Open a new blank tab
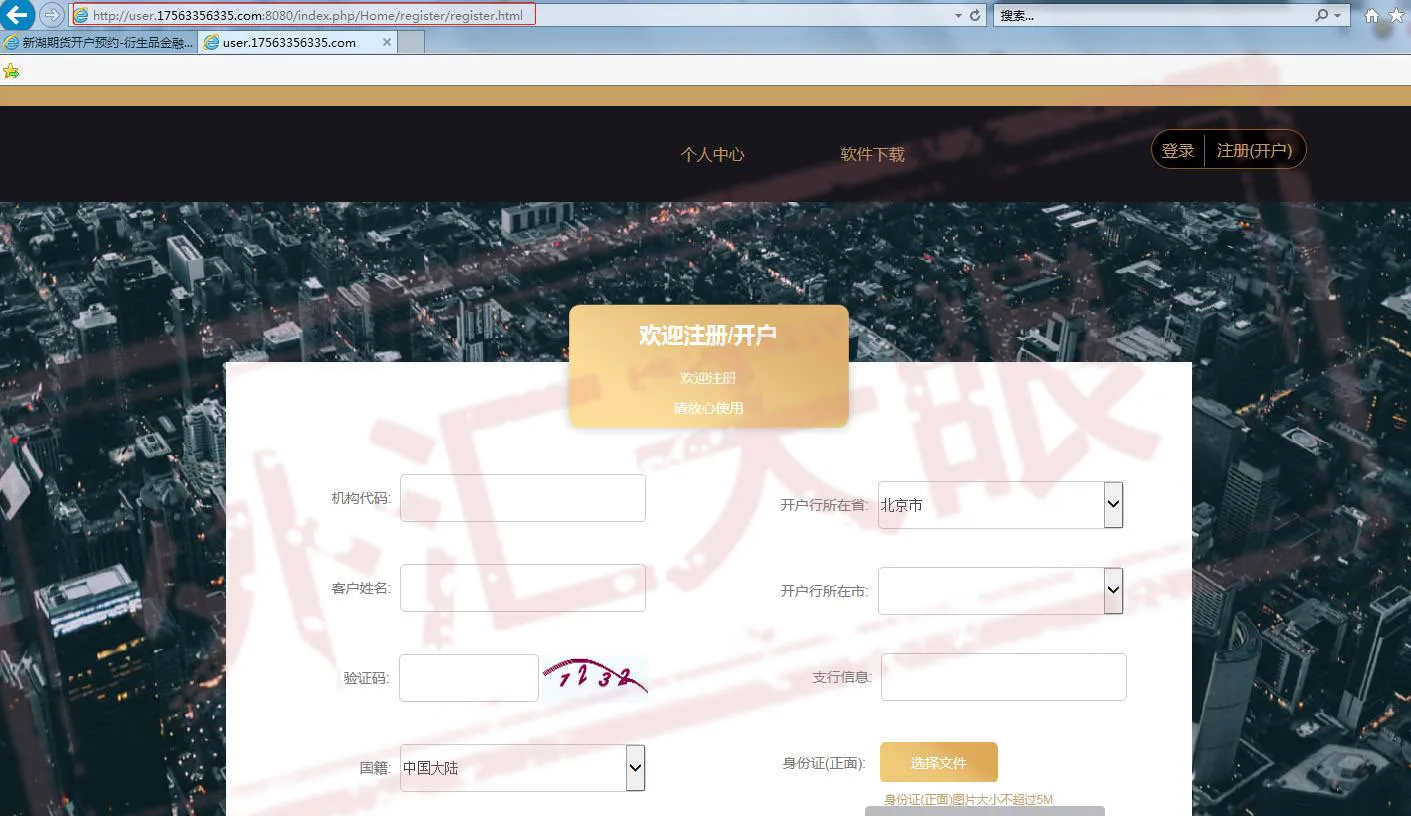 (411, 42)
